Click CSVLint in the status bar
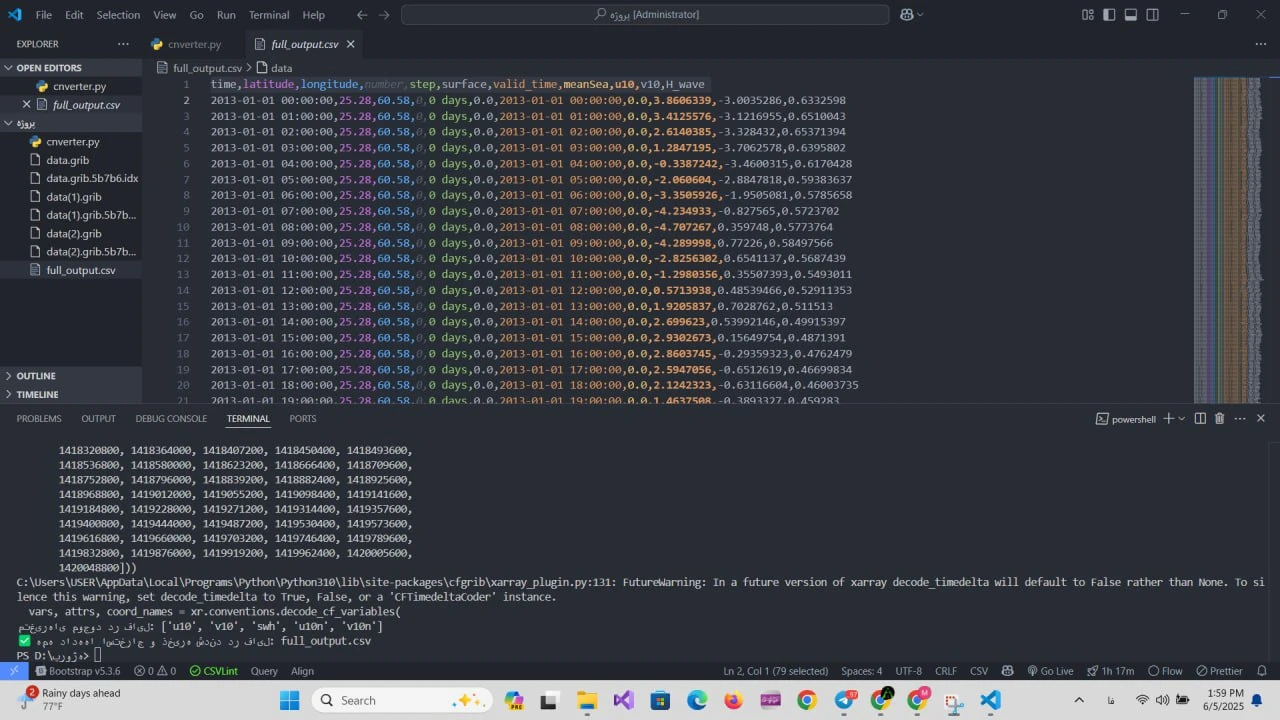Image resolution: width=1280 pixels, height=720 pixels. tap(215, 671)
